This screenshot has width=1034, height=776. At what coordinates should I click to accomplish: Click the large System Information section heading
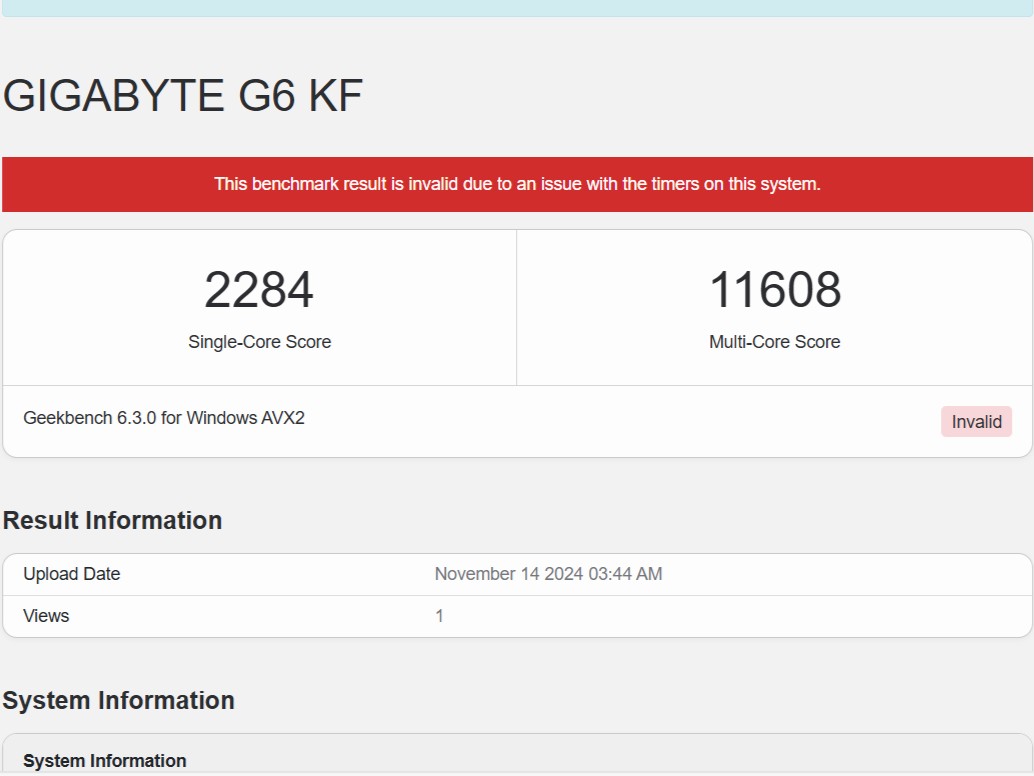[119, 700]
